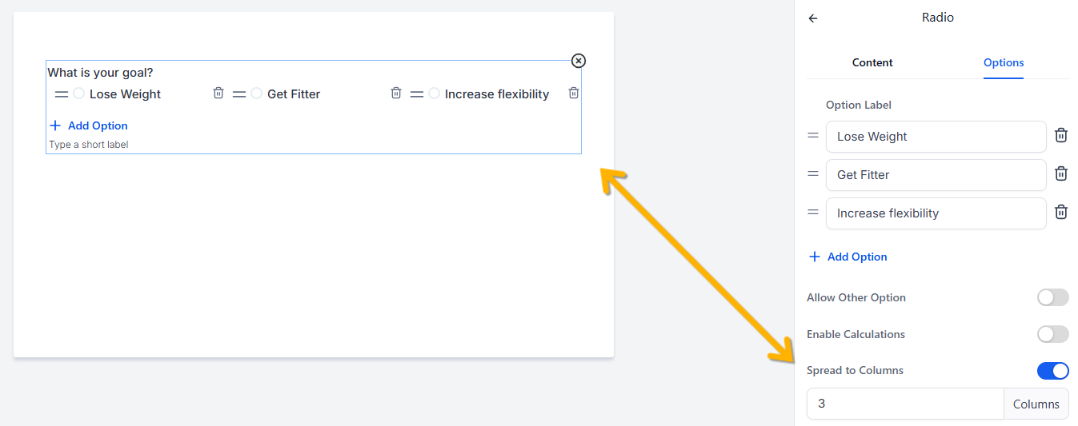Toggle Allow Other Option switch
This screenshot has height=426, width=1078.
pos(1053,298)
